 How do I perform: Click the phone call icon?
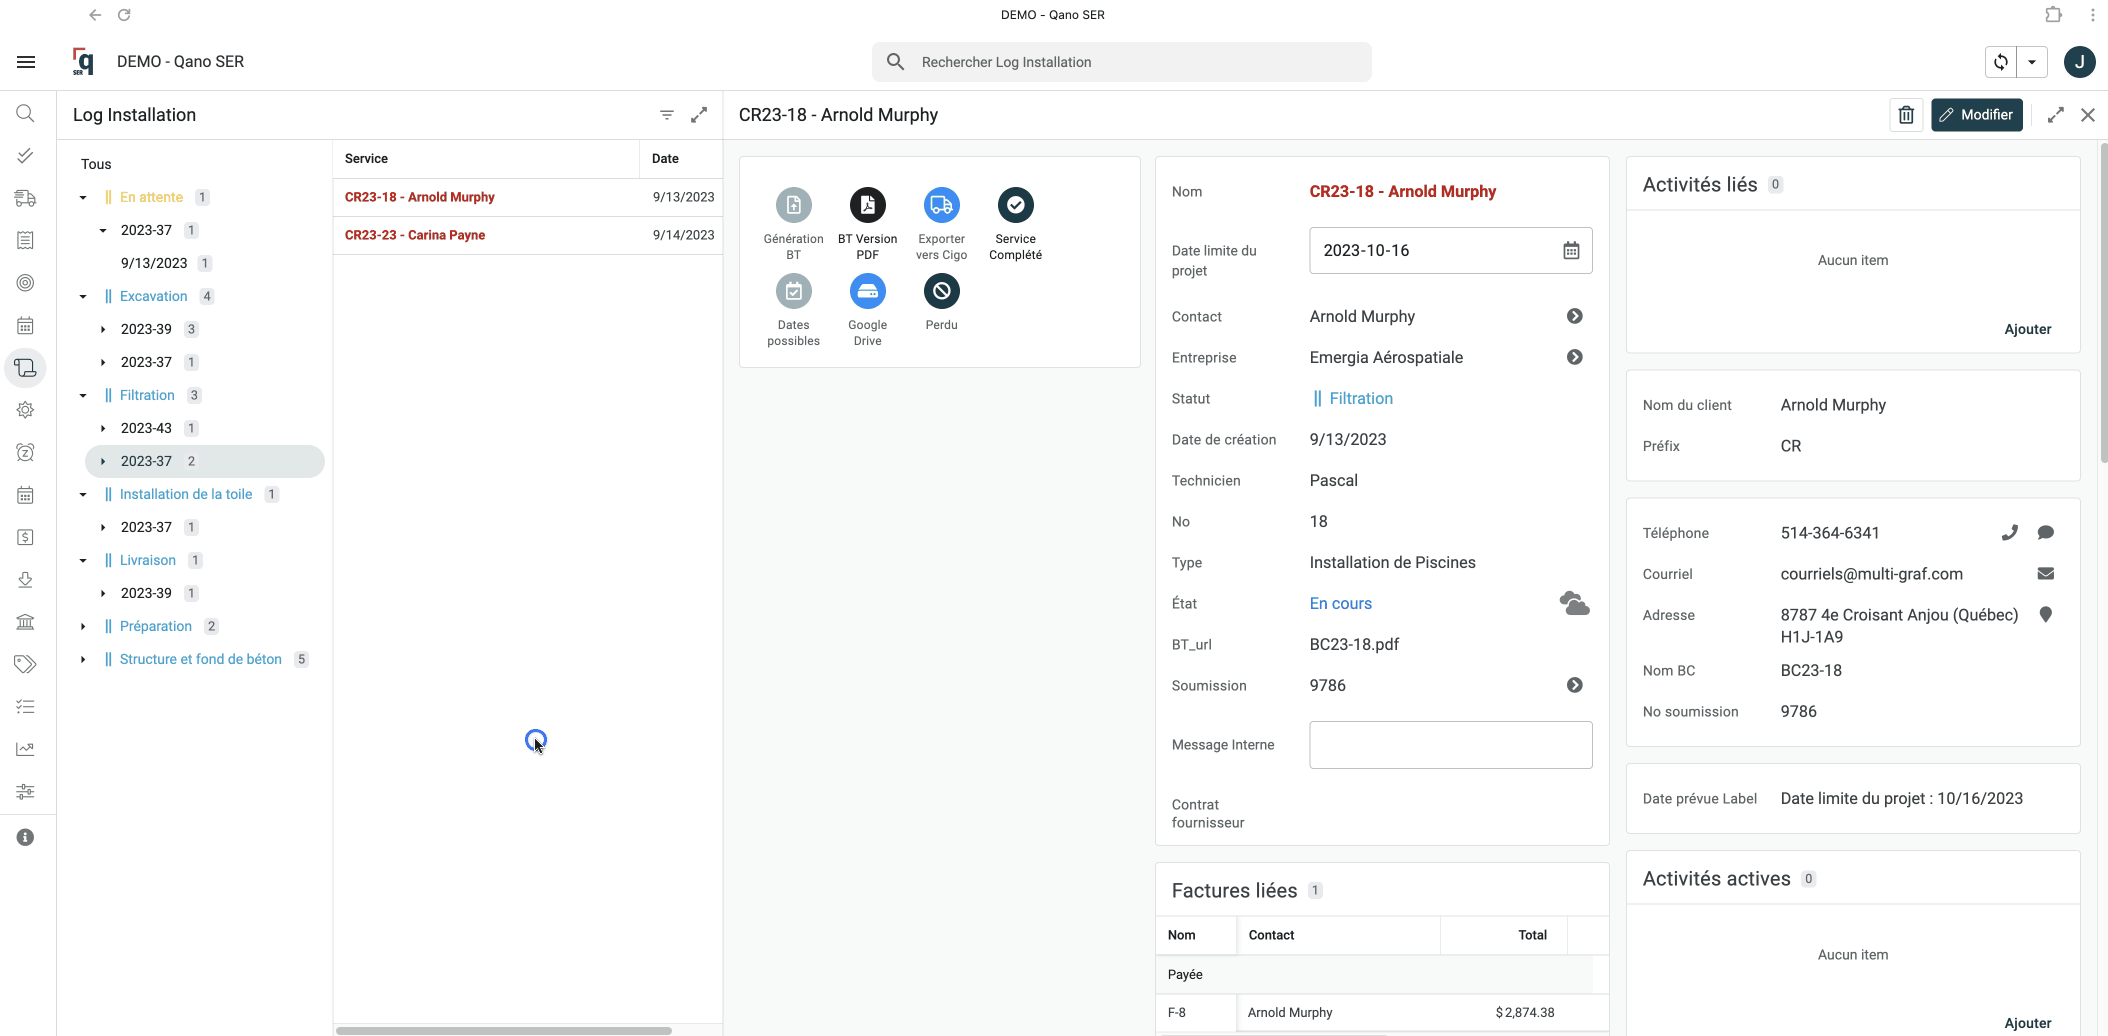pos(2009,533)
